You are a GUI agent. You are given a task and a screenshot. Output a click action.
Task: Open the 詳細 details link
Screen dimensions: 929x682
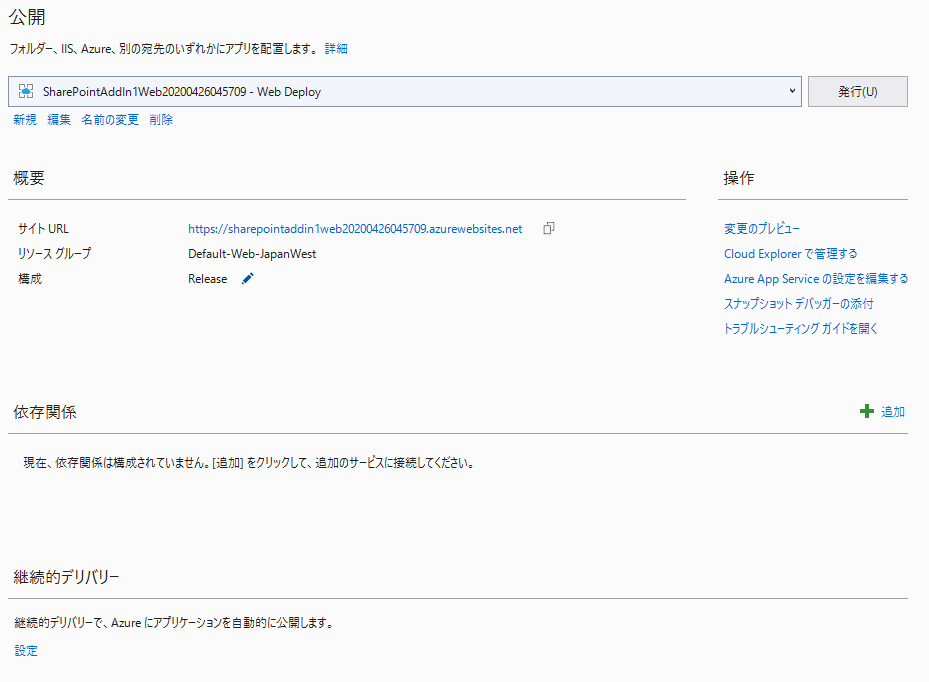[x=336, y=48]
